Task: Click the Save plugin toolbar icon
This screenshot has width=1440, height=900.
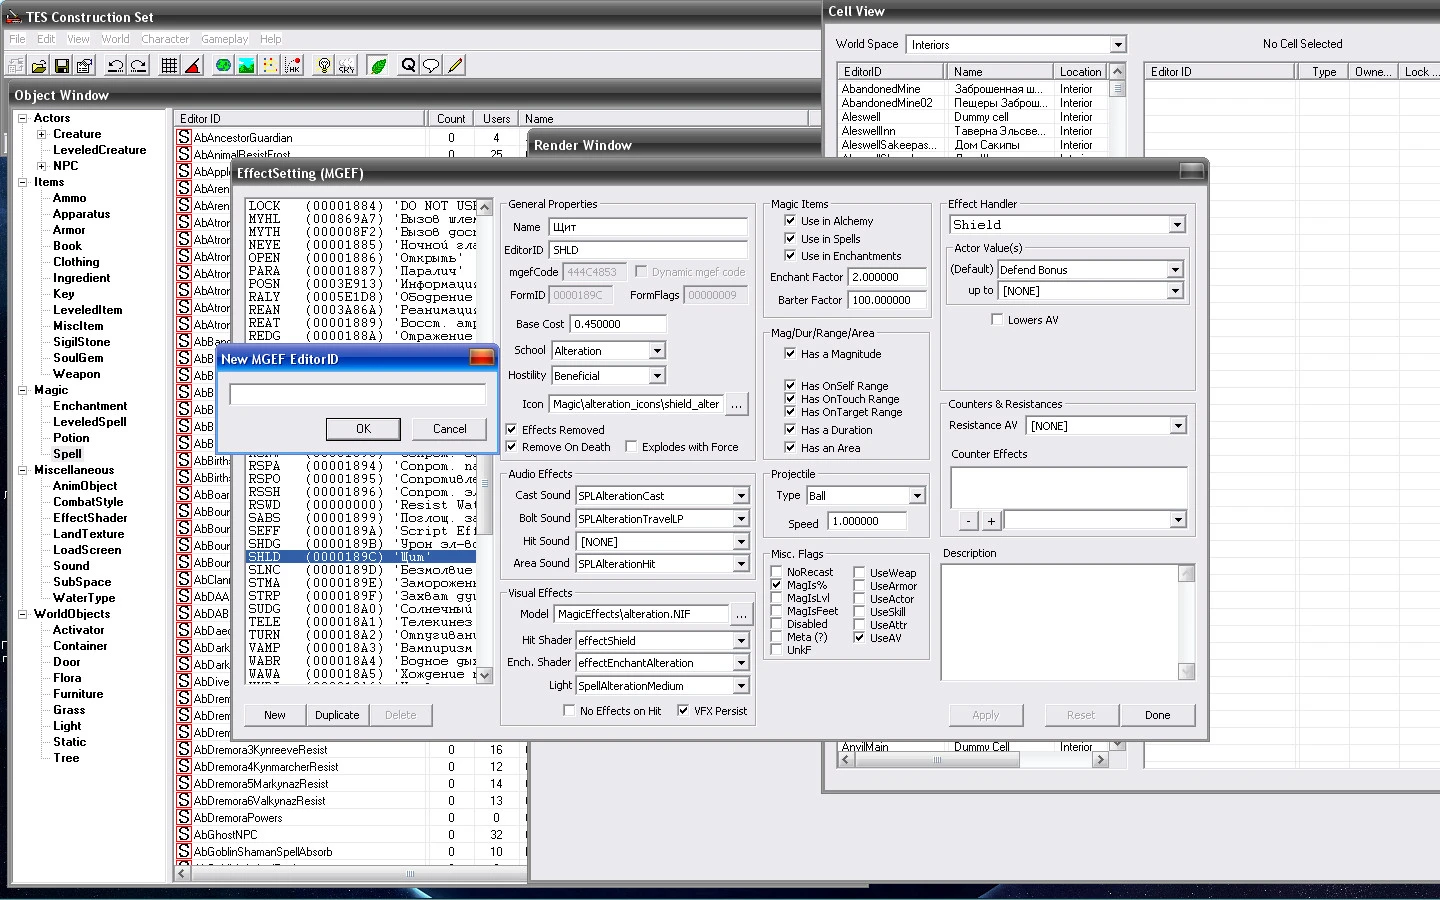Action: tap(62, 66)
